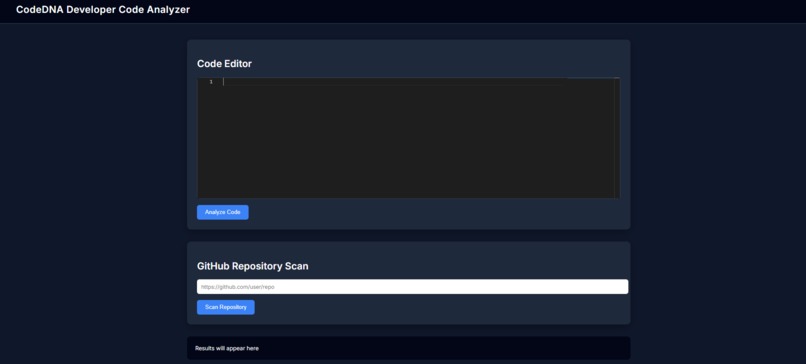The height and width of the screenshot is (364, 806).
Task: Click inside the code editor text area
Action: click(x=409, y=138)
